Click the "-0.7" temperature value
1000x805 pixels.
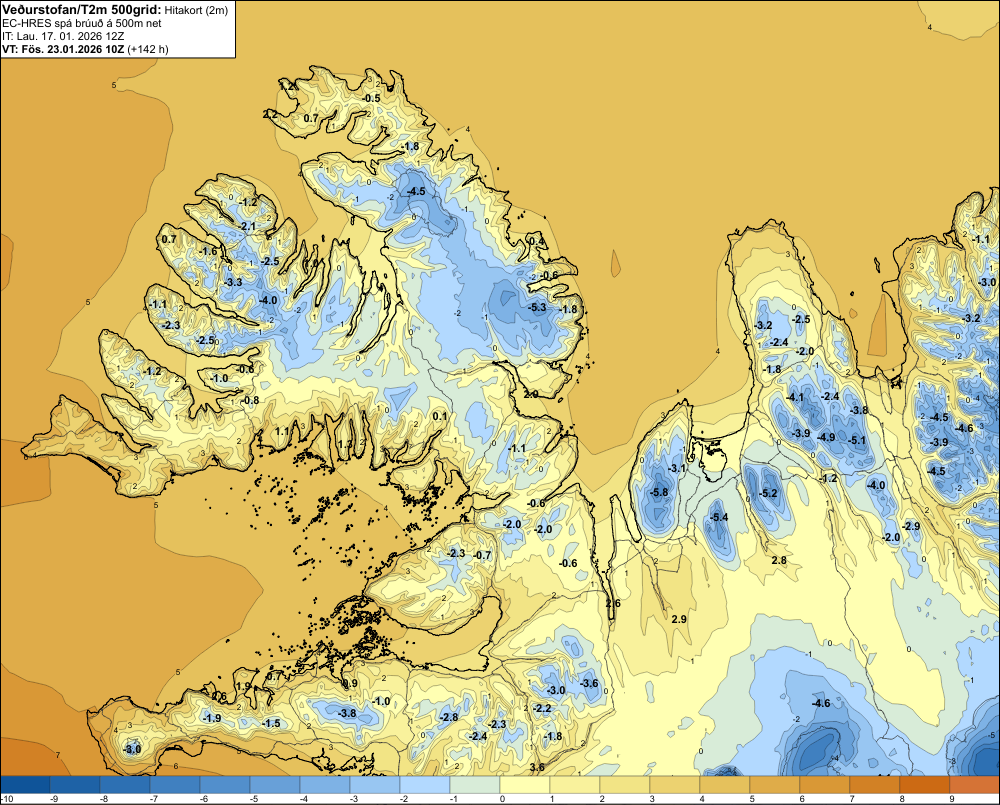pos(483,555)
